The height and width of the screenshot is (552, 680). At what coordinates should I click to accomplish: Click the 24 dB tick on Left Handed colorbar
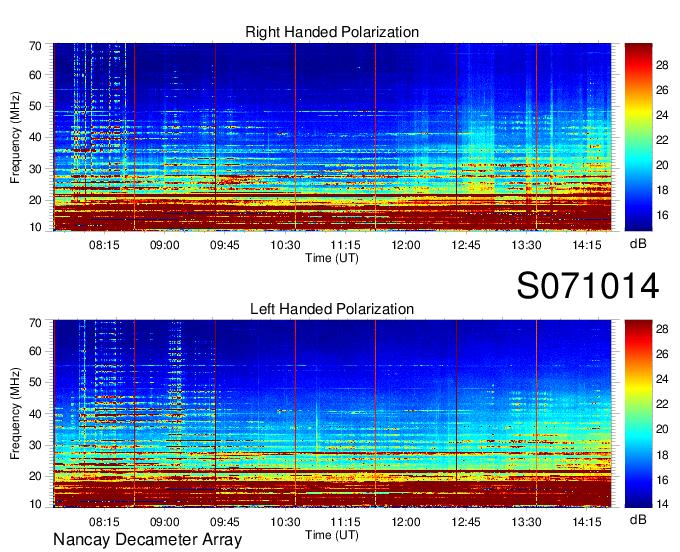coord(662,379)
